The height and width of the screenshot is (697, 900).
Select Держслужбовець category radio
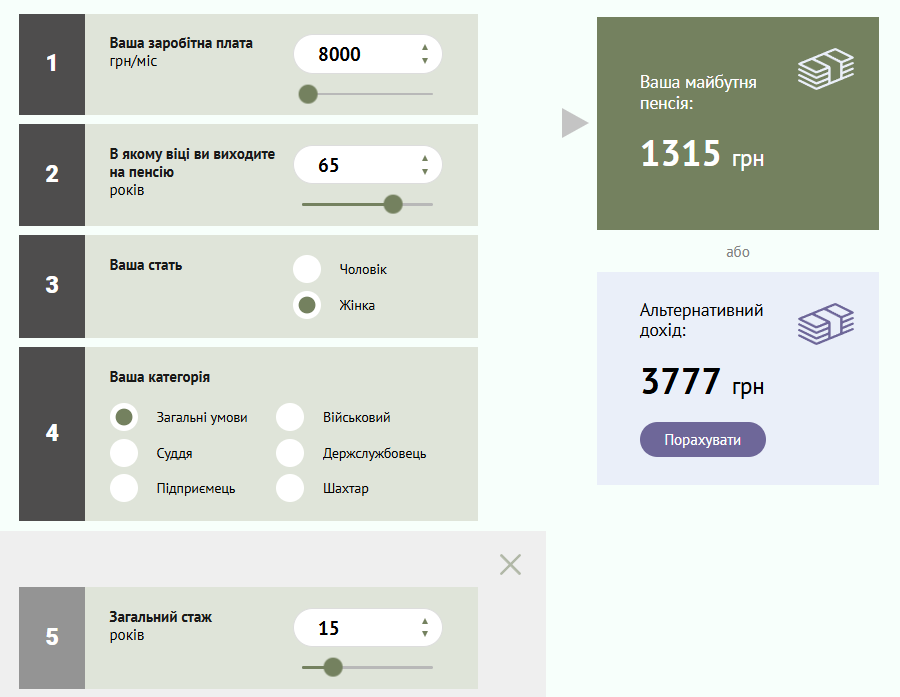pyautogui.click(x=290, y=453)
